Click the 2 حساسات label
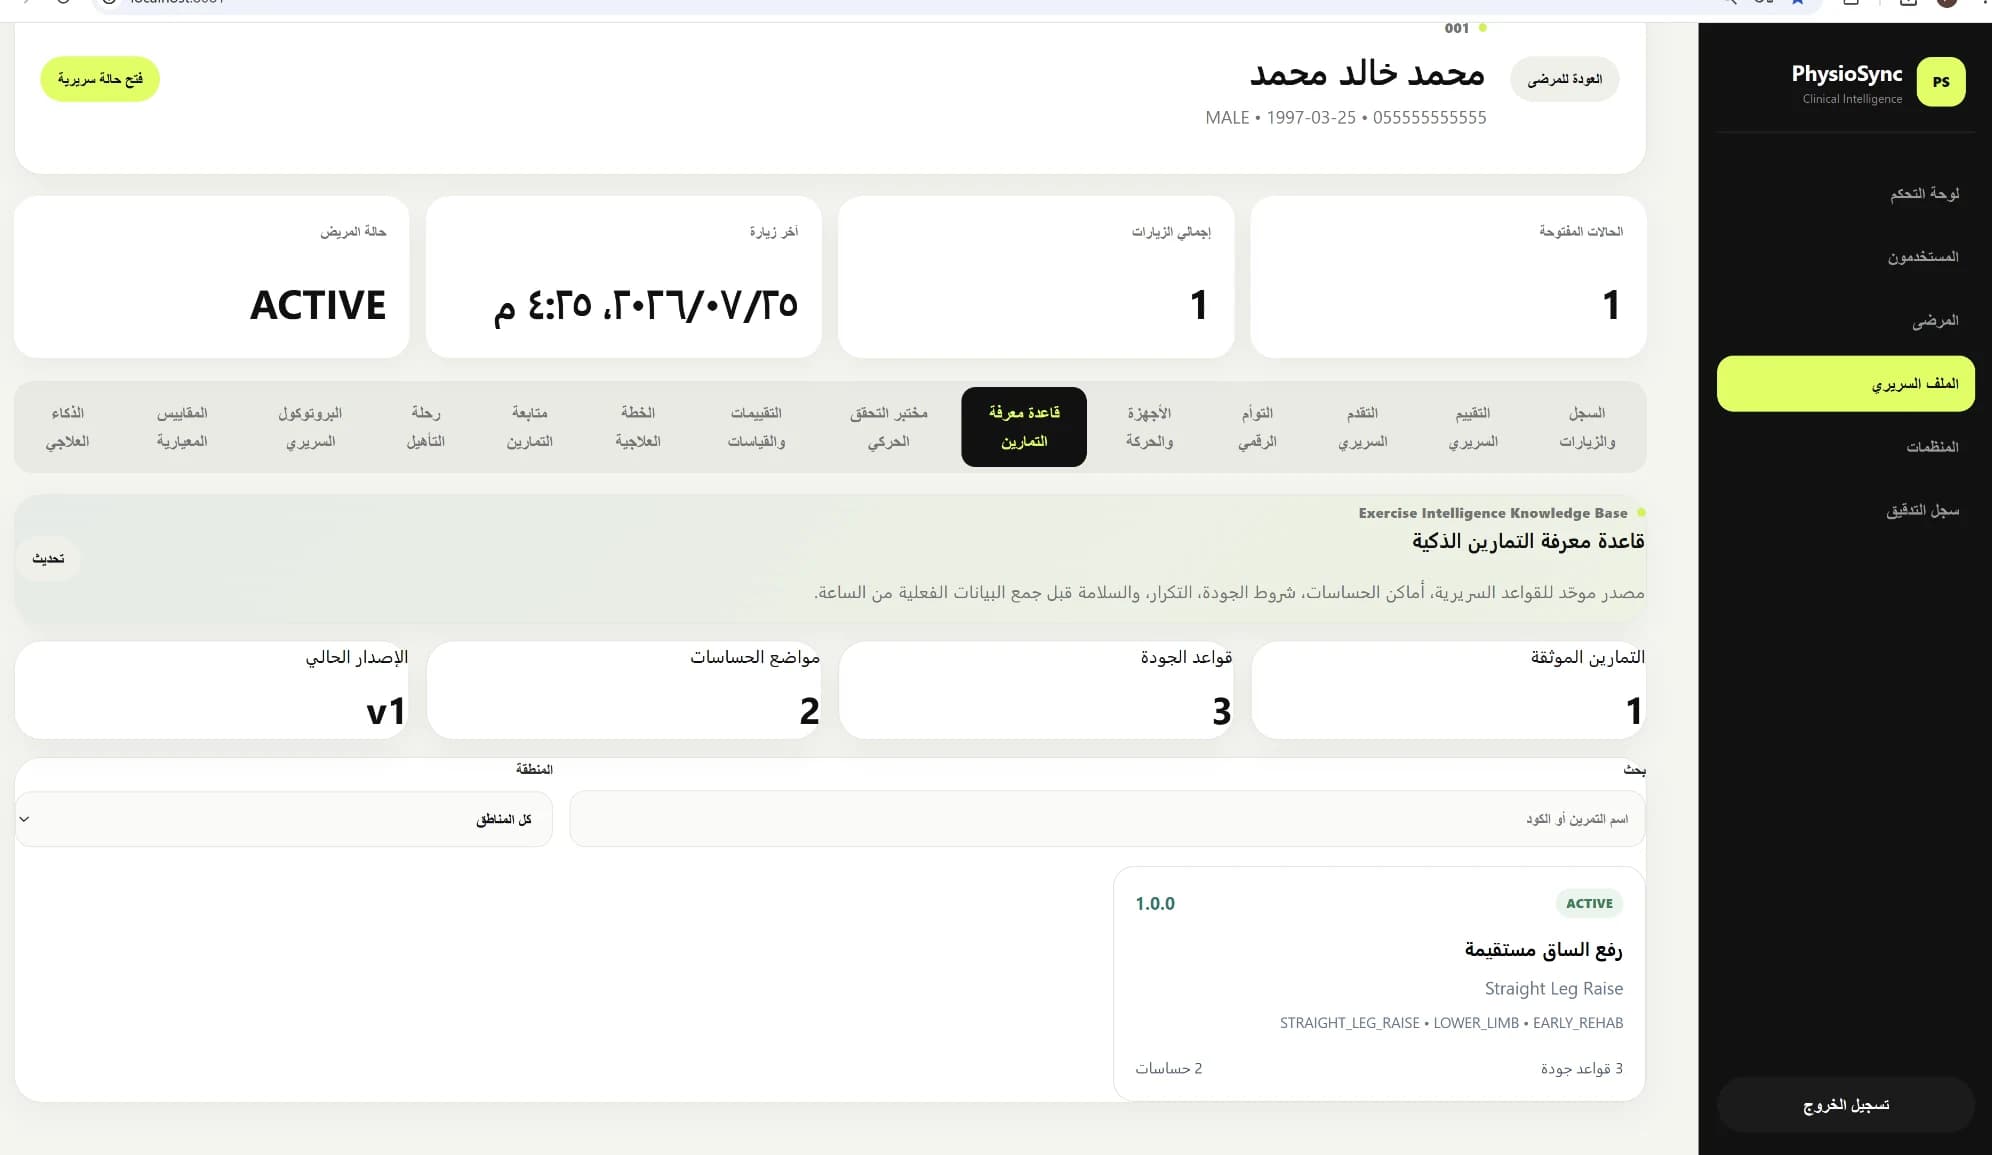The height and width of the screenshot is (1155, 1992). [x=1168, y=1069]
